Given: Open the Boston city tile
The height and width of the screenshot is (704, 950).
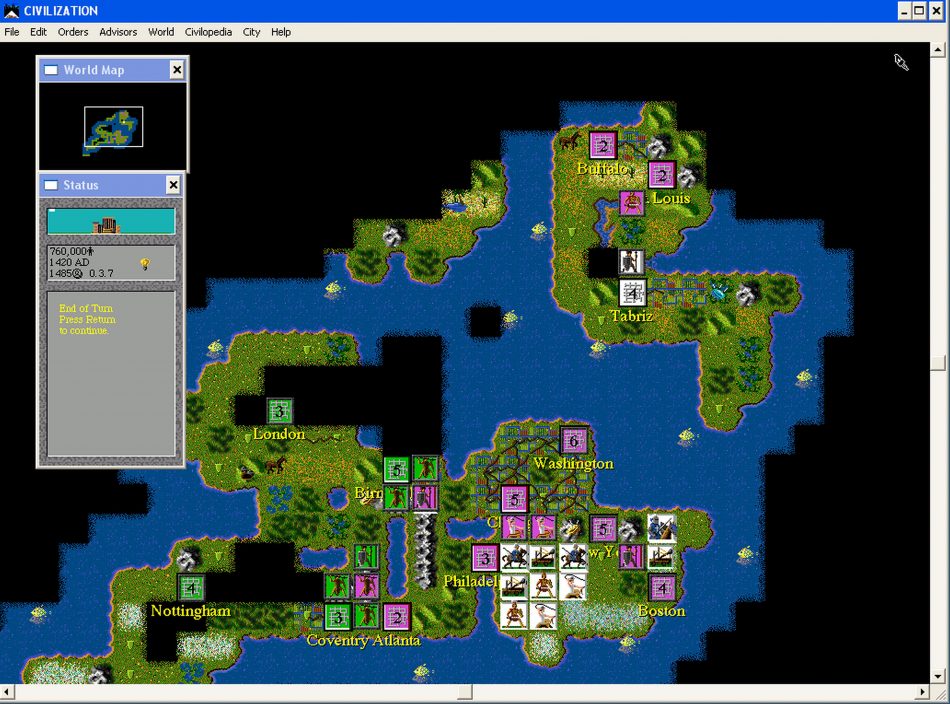Looking at the screenshot, I should click(661, 587).
